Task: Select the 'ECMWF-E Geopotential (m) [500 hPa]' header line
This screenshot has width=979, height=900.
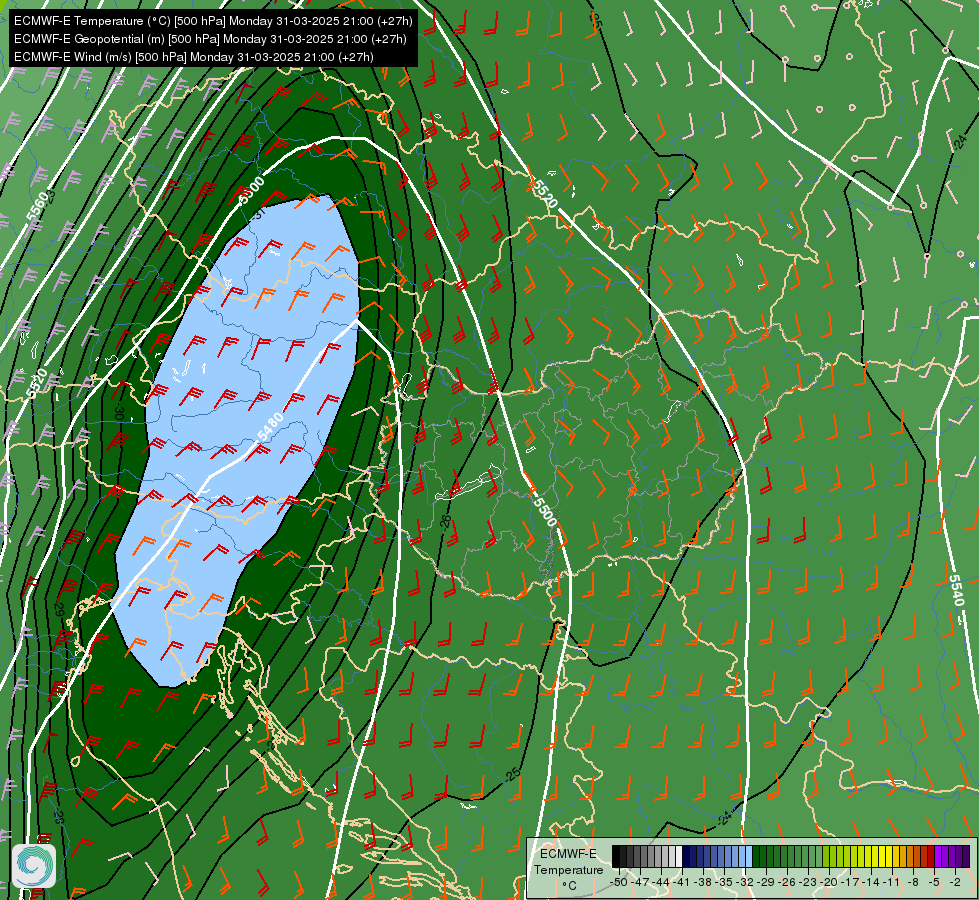Action: tap(210, 39)
